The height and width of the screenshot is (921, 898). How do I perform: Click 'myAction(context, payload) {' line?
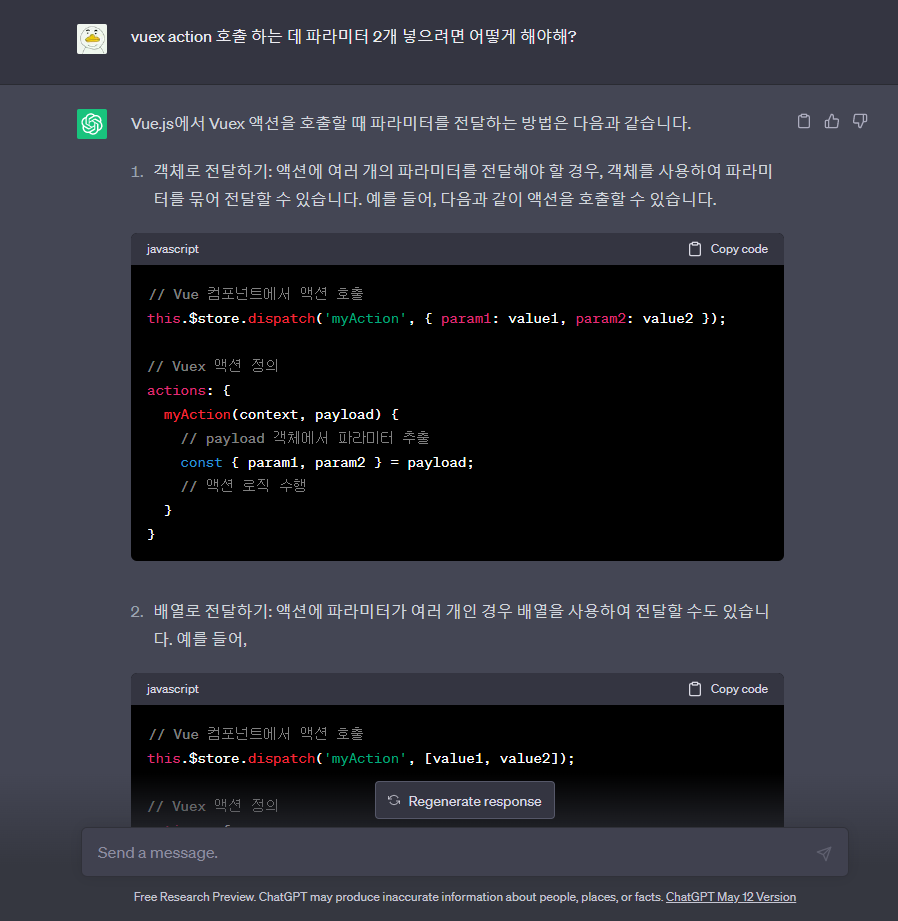pos(281,415)
